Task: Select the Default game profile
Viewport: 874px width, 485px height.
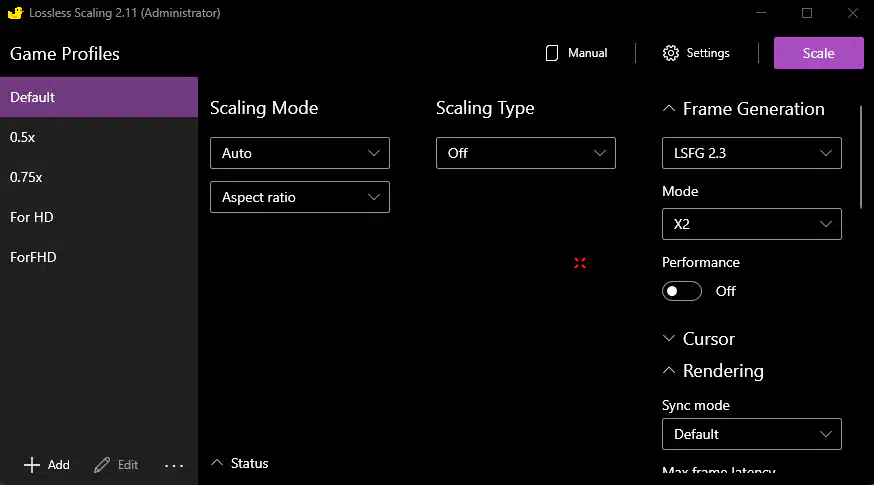Action: [x=99, y=97]
